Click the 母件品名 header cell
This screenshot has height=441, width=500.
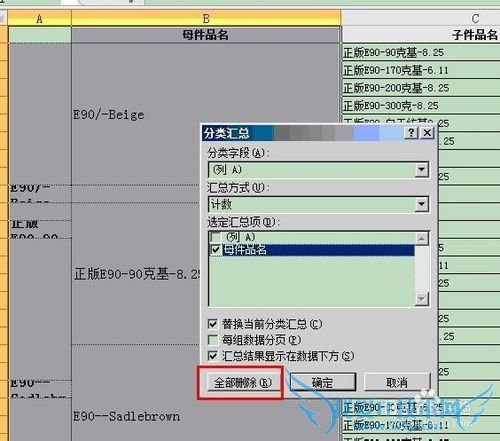205,35
